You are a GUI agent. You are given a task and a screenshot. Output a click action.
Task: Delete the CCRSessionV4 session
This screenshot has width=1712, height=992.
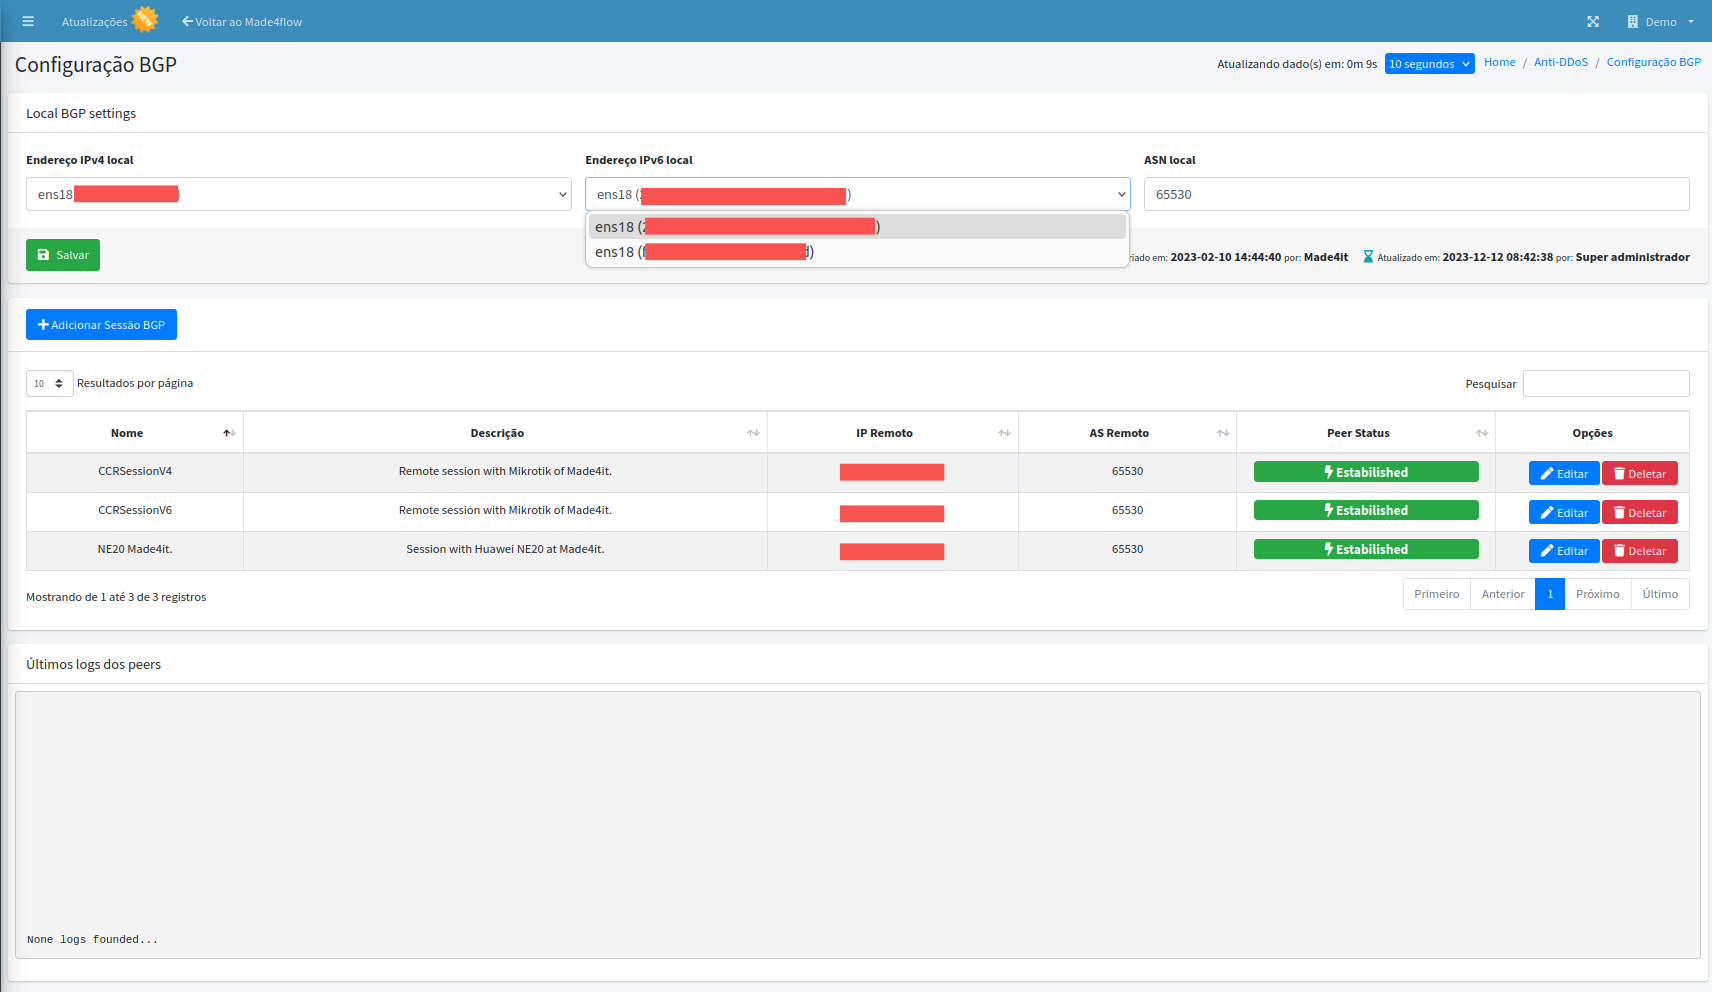point(1640,474)
